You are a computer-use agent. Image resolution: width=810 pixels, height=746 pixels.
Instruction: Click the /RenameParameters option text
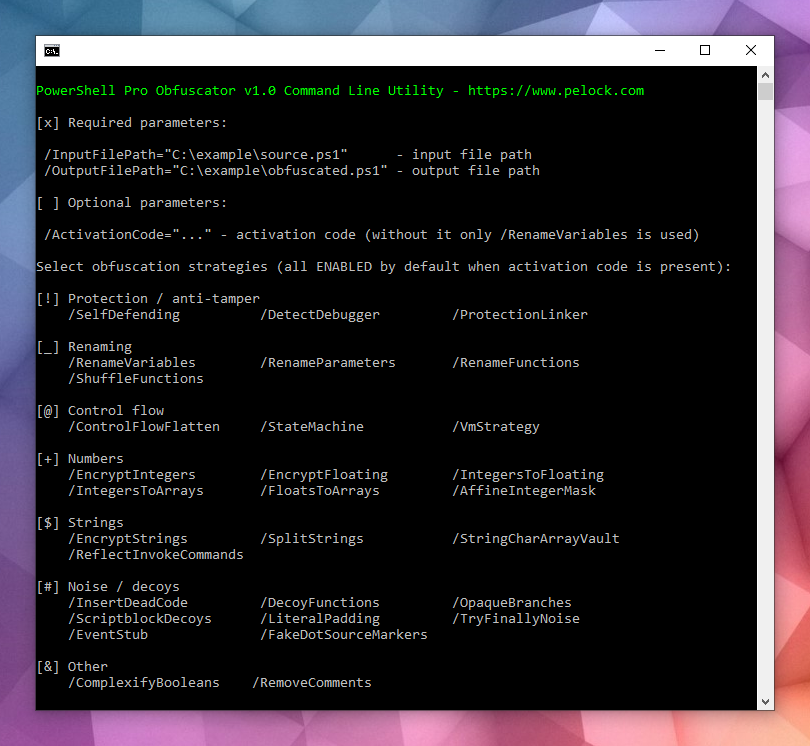328,363
